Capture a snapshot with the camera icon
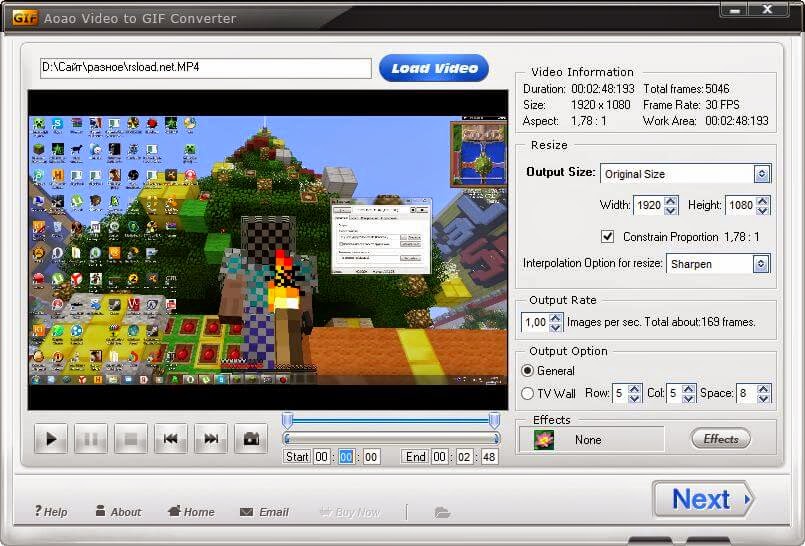The image size is (805, 546). point(251,439)
